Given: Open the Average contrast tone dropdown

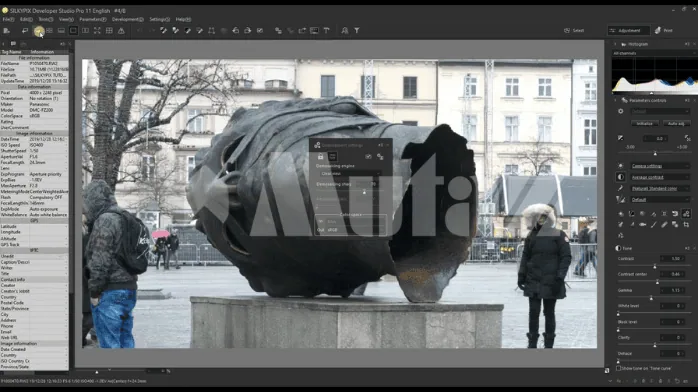Looking at the screenshot, I should coord(660,177).
